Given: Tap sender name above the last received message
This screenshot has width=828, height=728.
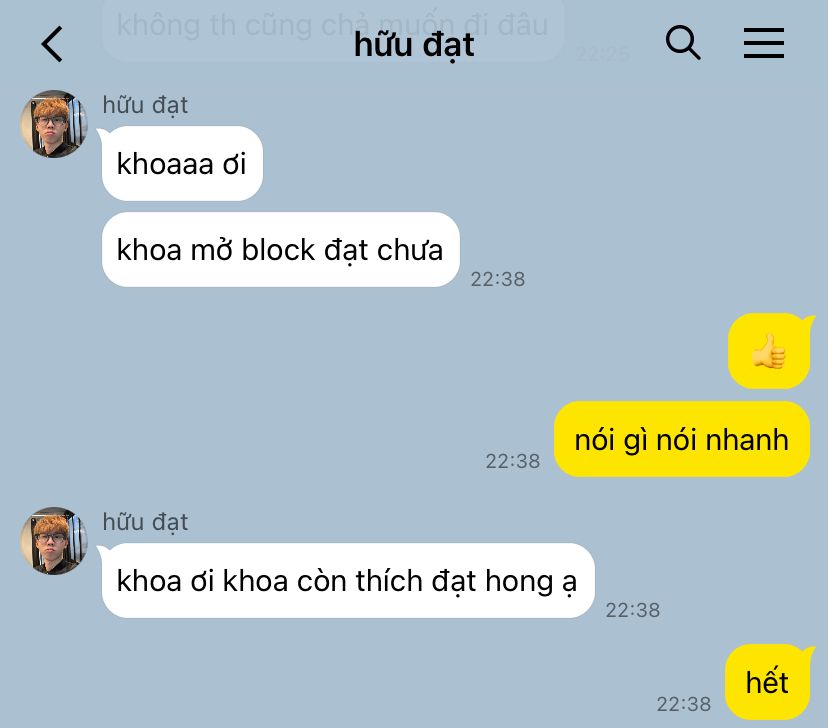Looking at the screenshot, I should point(145,522).
